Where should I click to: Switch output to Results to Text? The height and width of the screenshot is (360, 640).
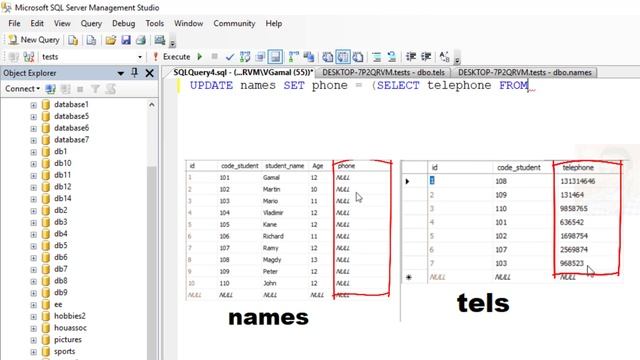327,57
